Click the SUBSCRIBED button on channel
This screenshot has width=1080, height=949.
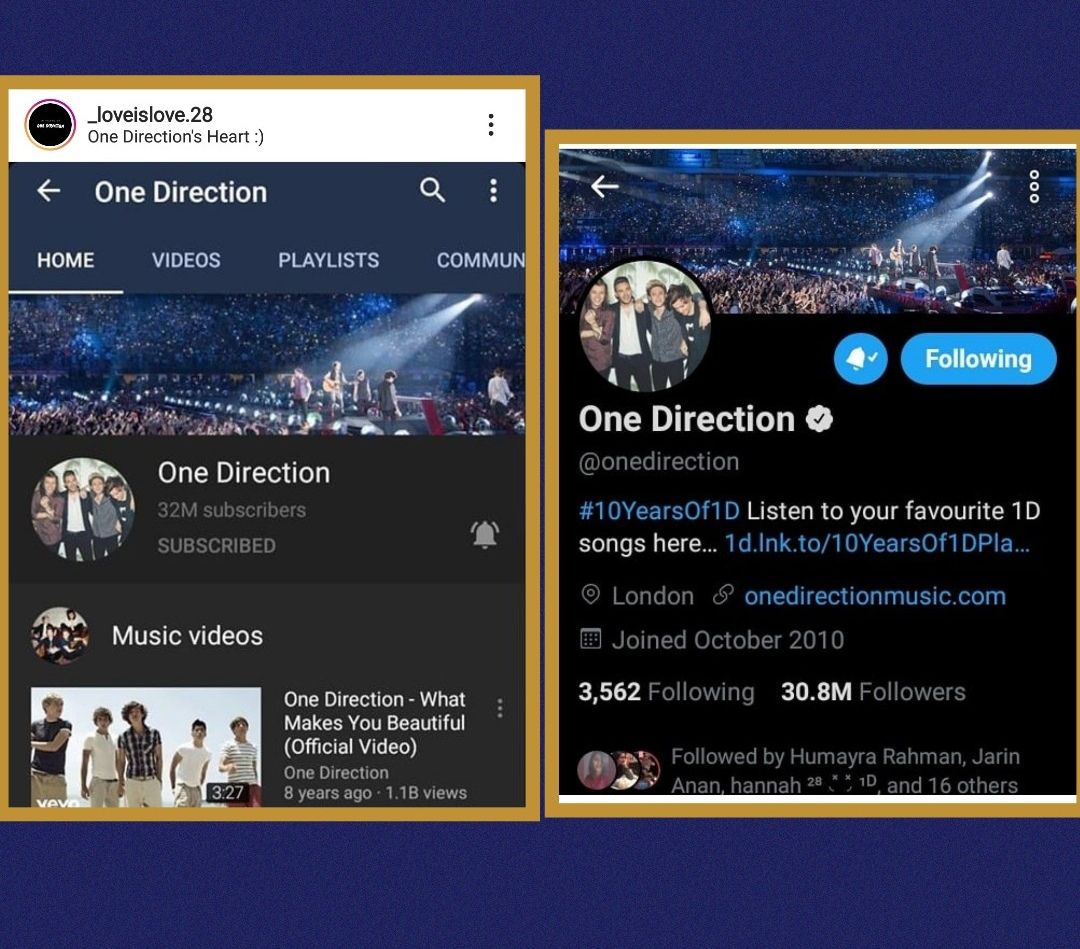click(216, 545)
